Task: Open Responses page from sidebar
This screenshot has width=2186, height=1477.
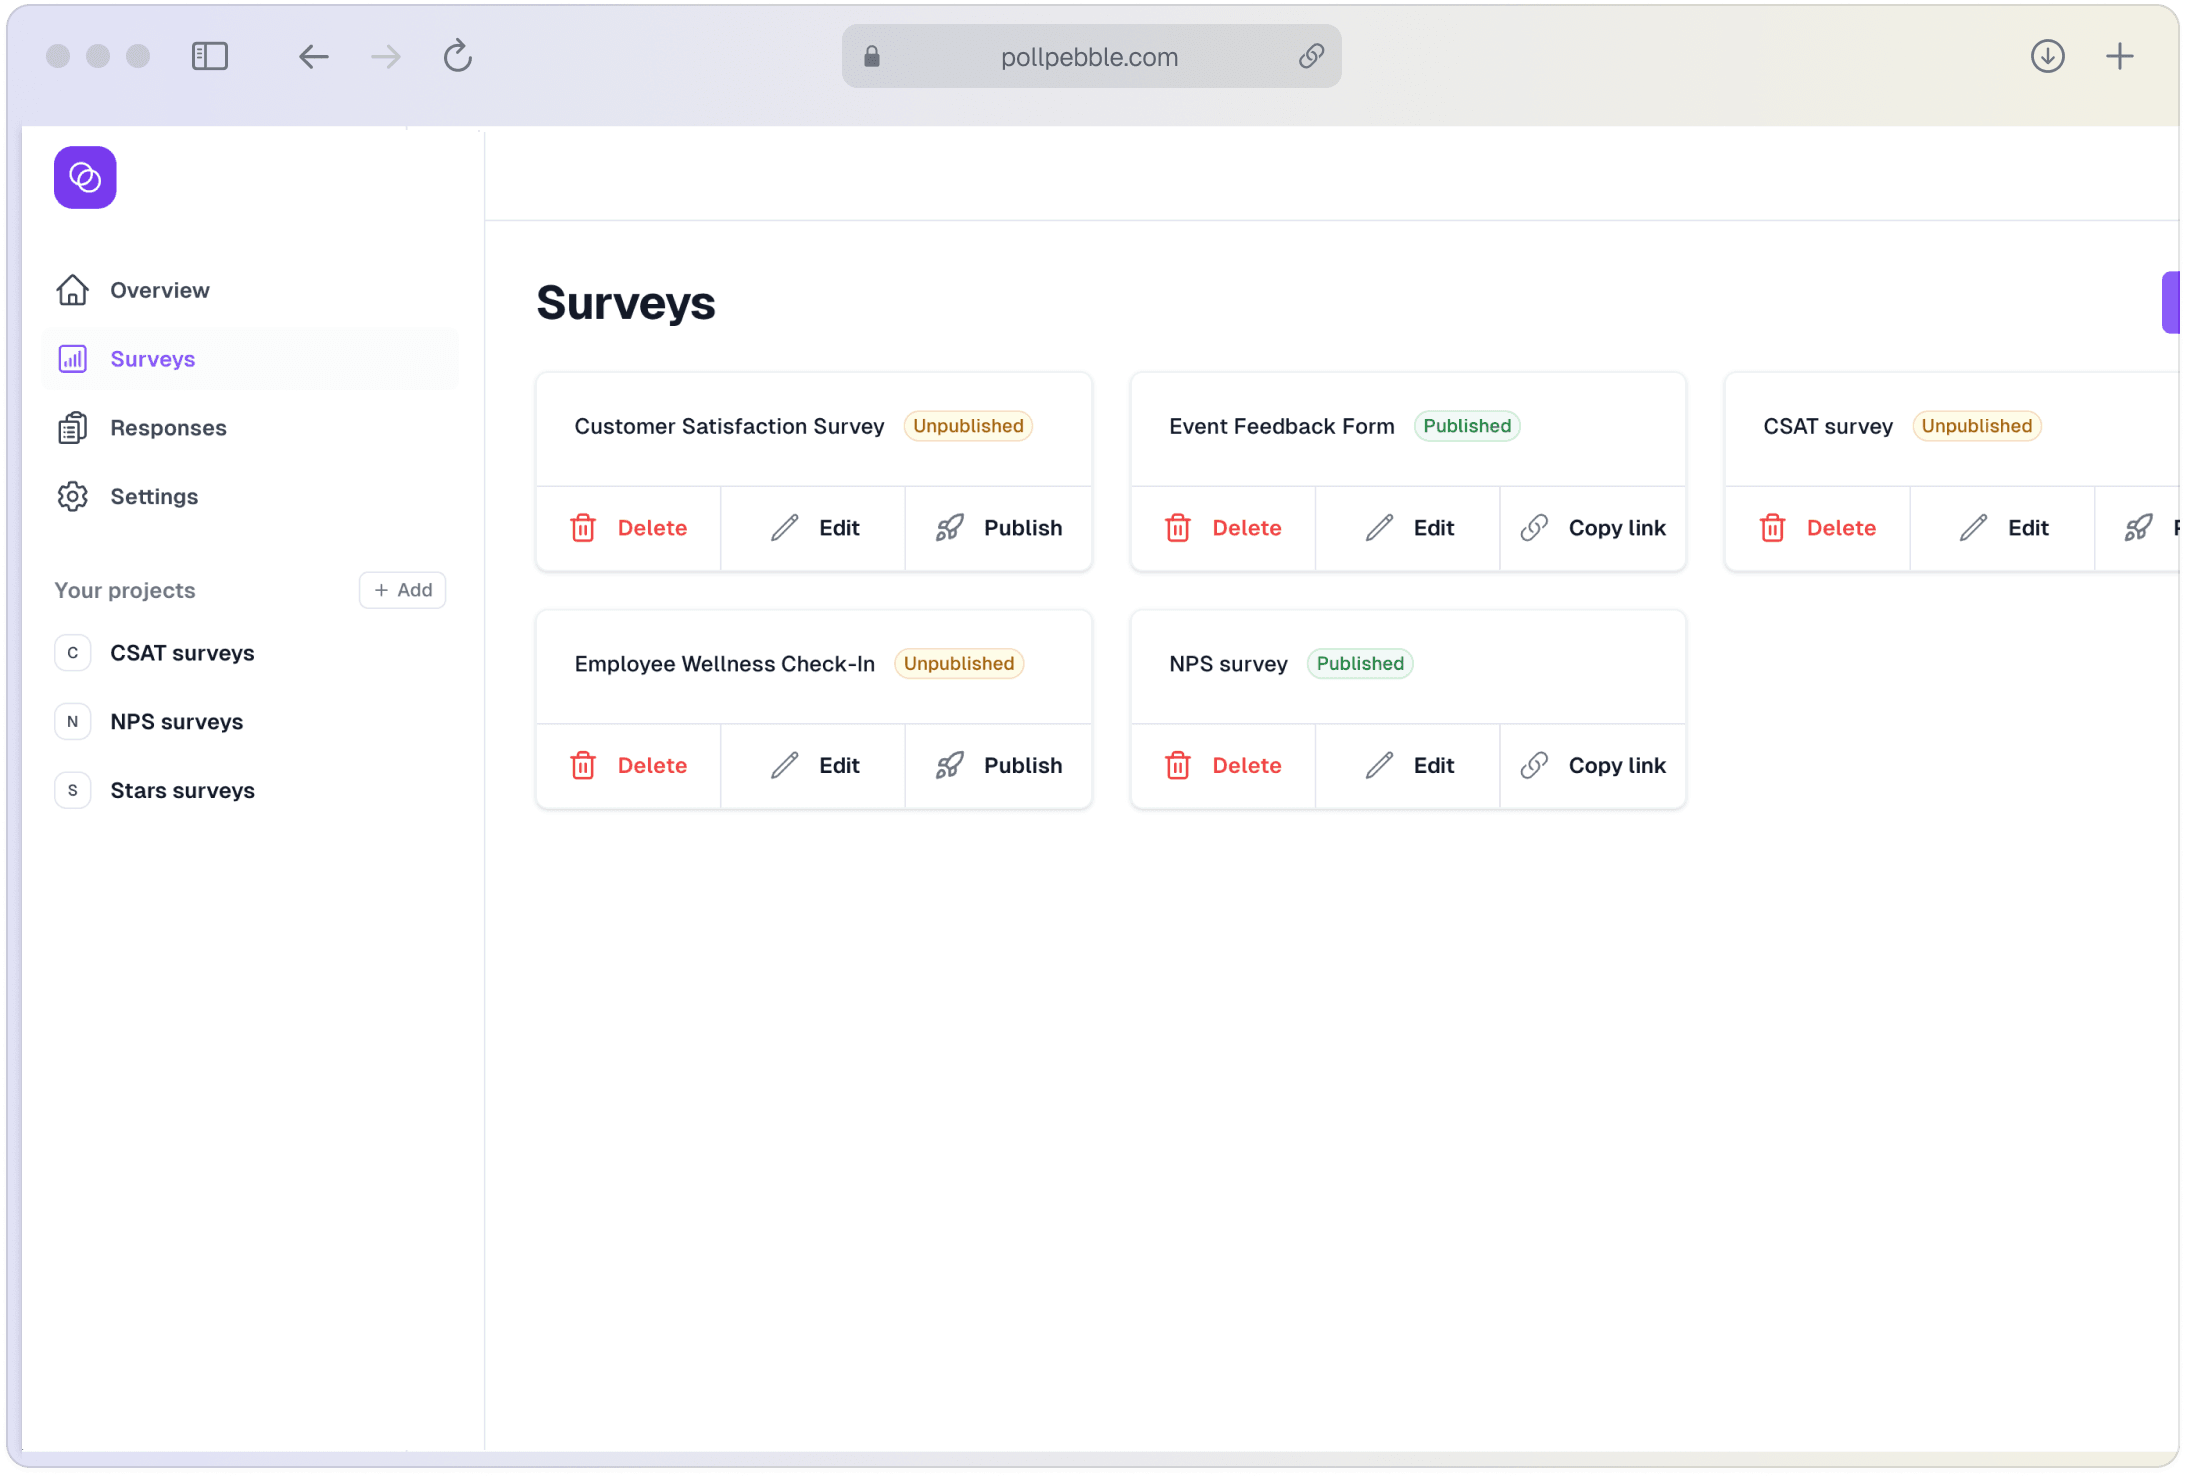Action: point(168,428)
